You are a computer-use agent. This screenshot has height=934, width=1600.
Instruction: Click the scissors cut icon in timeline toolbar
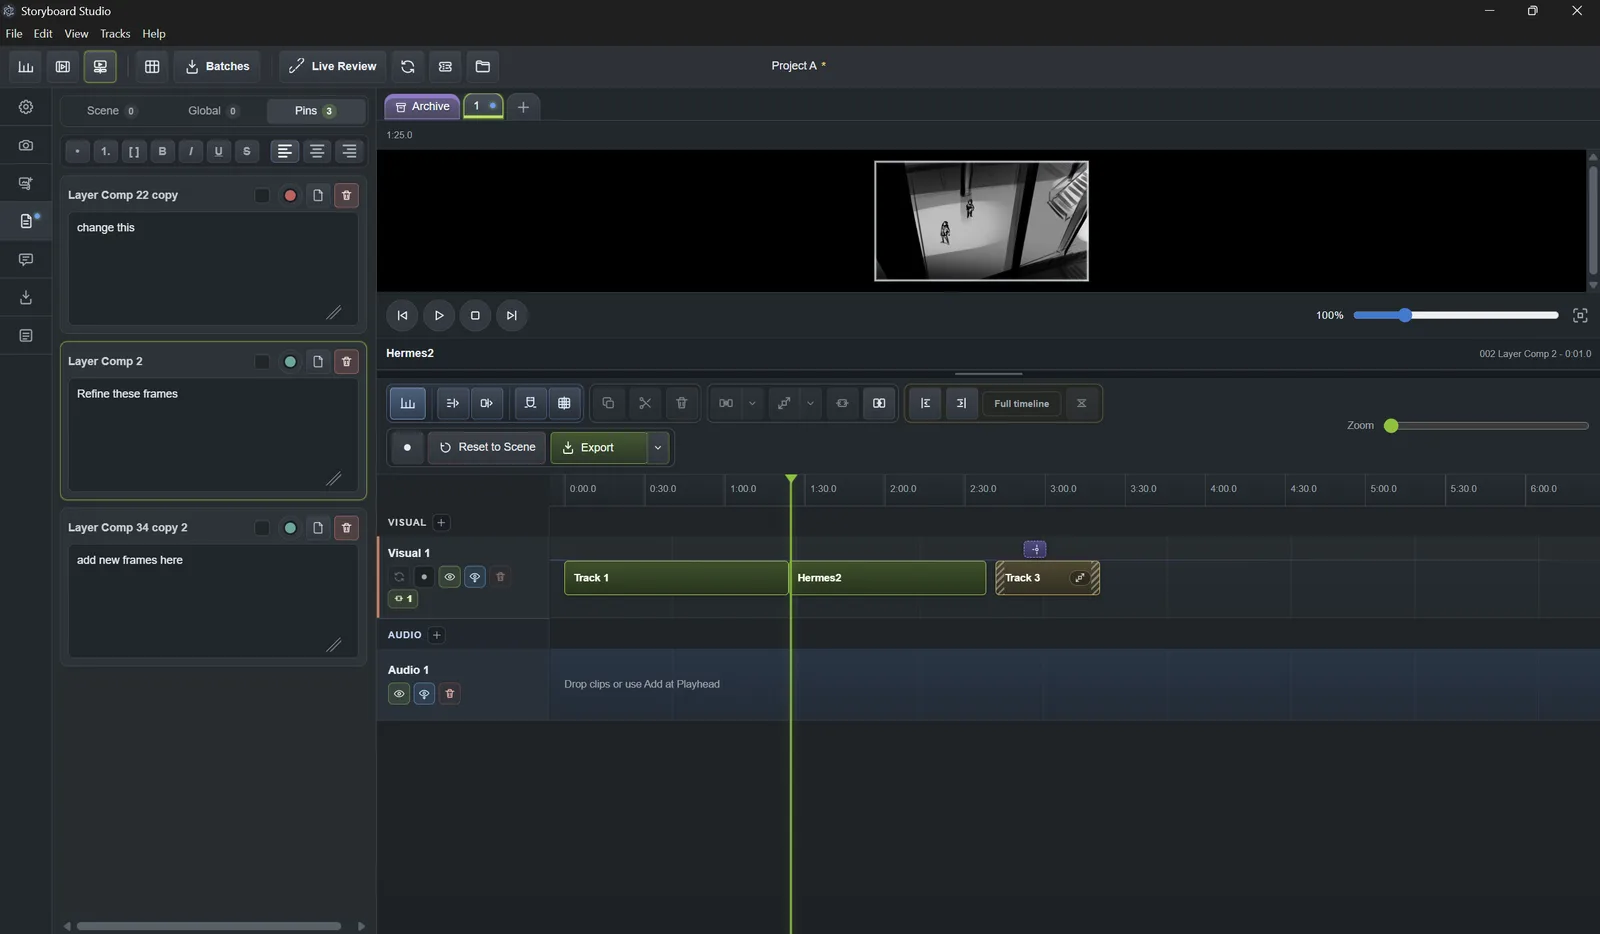(x=645, y=403)
